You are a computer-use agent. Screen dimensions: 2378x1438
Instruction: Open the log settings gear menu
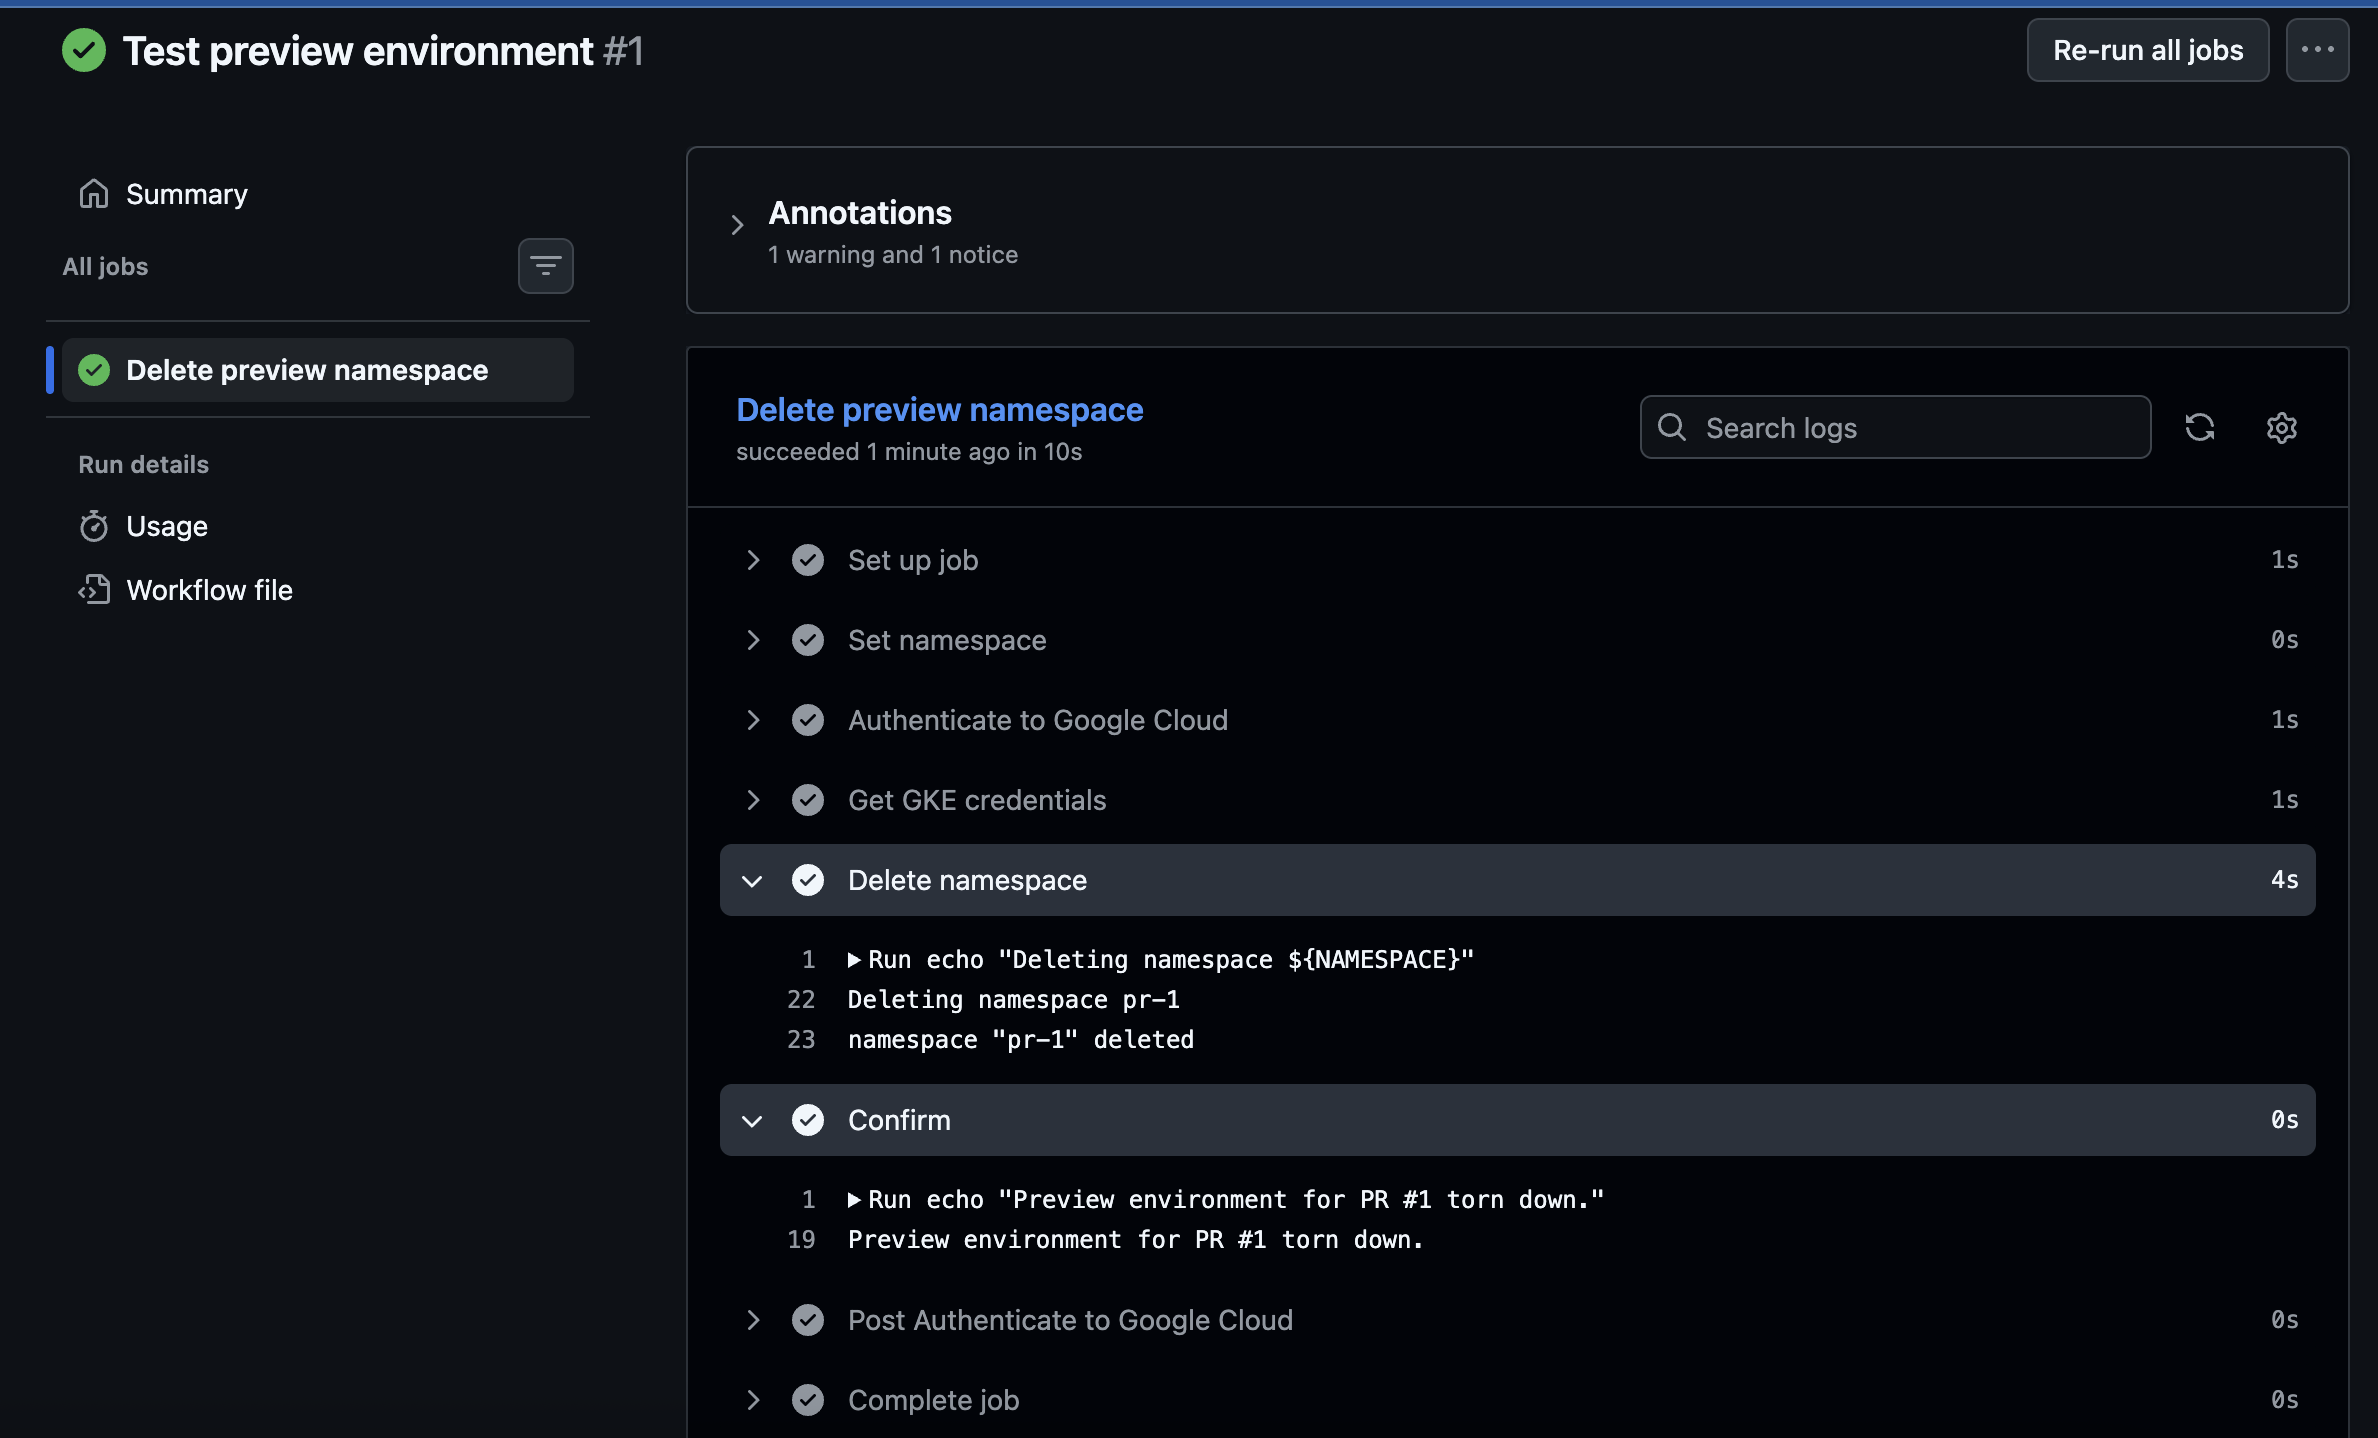pyautogui.click(x=2281, y=427)
